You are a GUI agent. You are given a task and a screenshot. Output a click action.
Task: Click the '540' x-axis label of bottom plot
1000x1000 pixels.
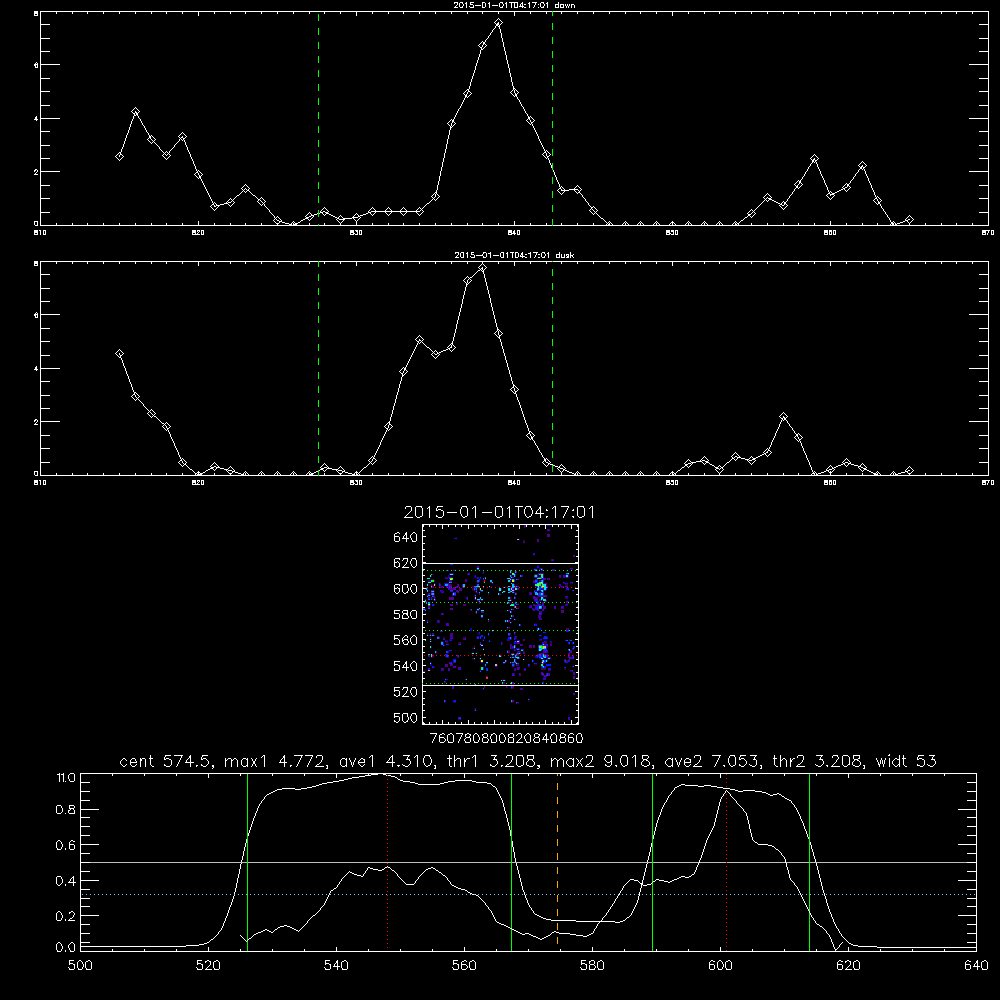(336, 966)
